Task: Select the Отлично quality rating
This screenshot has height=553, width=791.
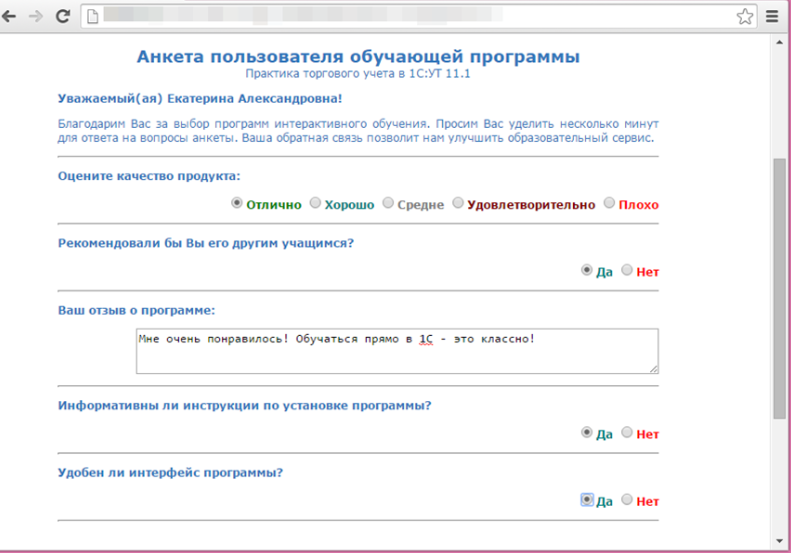Action: (x=237, y=203)
